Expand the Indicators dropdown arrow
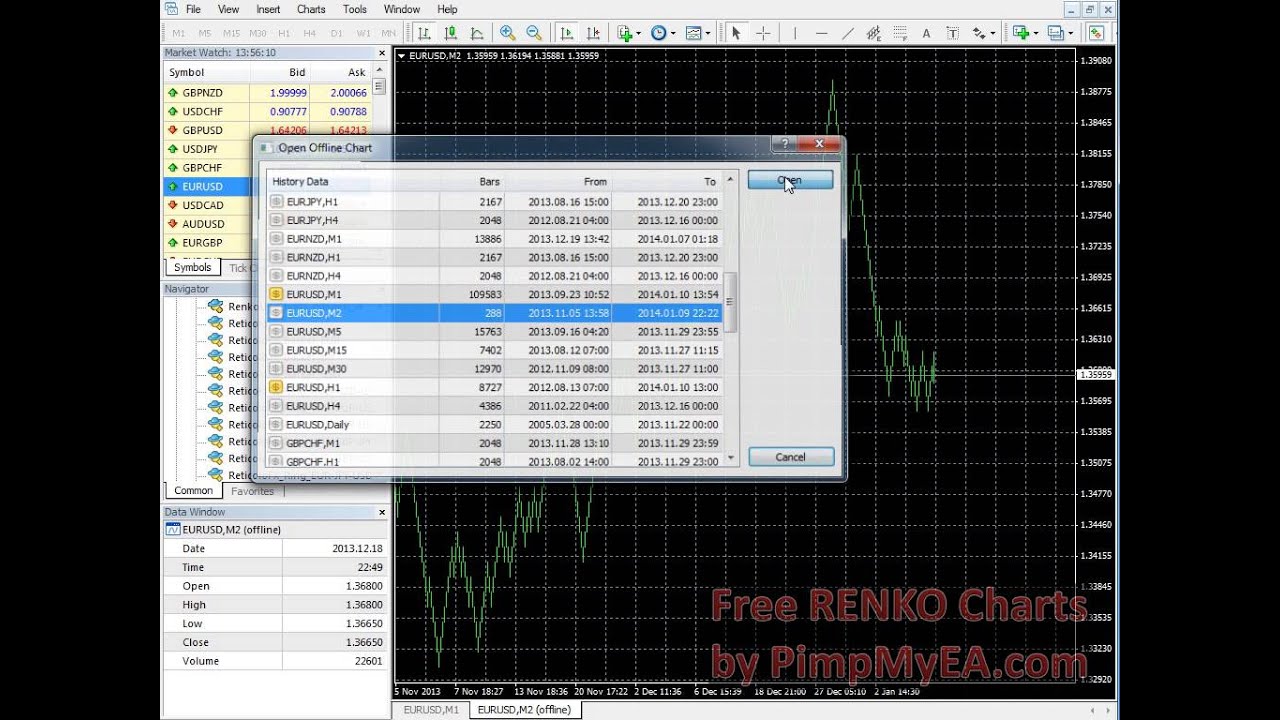This screenshot has width=1280, height=720. pos(639,33)
